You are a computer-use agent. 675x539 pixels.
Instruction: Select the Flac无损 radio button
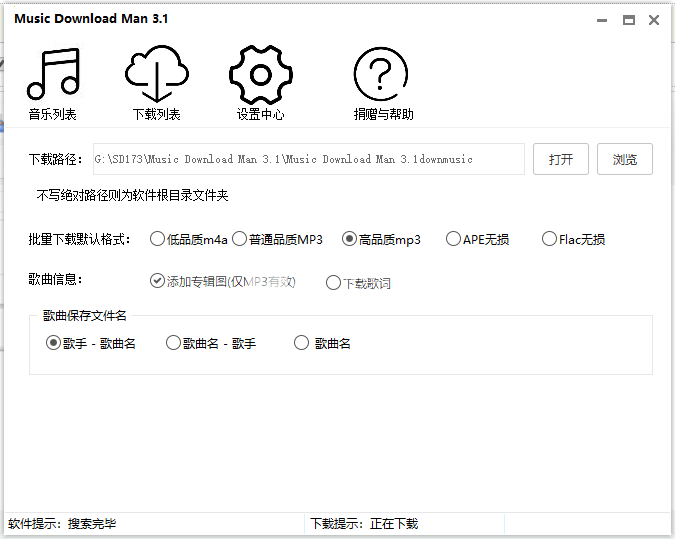549,239
